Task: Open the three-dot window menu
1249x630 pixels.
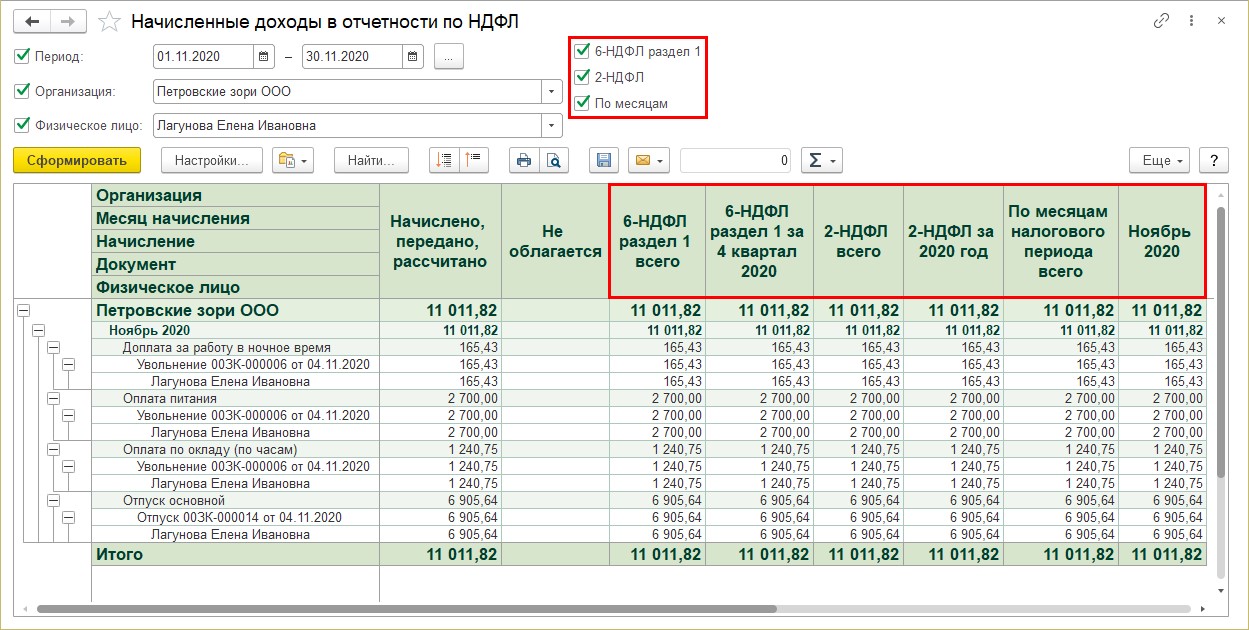Action: click(x=1191, y=21)
